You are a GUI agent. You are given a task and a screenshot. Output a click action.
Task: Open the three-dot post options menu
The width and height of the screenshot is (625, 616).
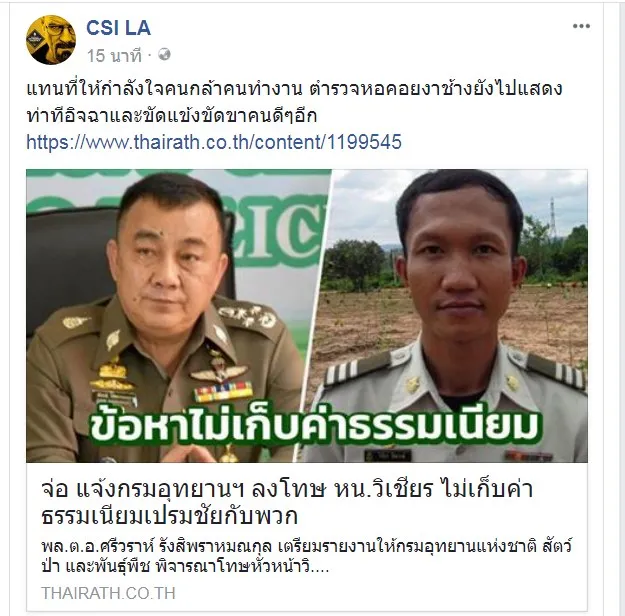point(581,26)
